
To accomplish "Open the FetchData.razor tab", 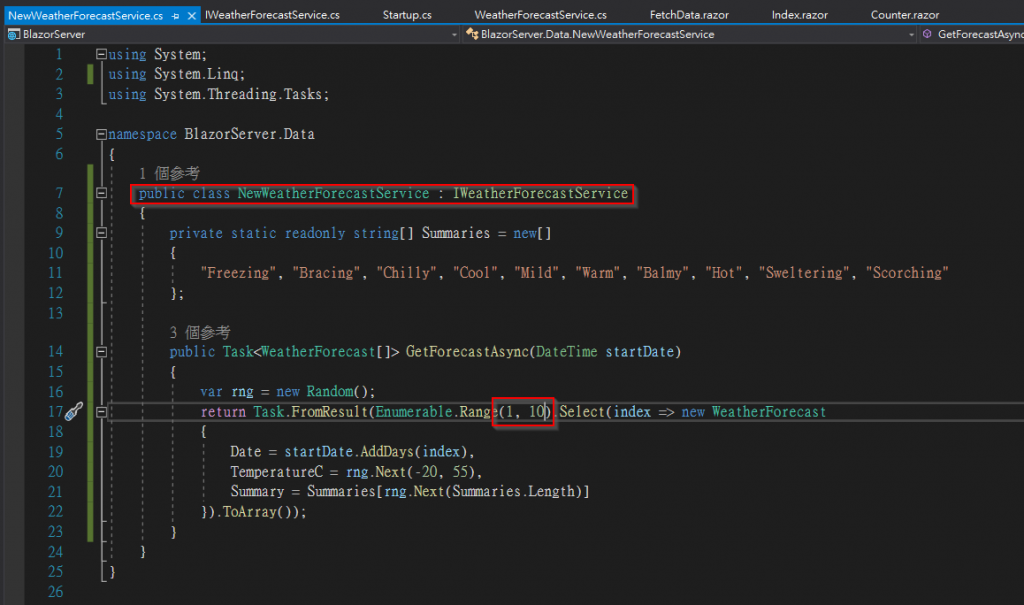I will click(689, 14).
